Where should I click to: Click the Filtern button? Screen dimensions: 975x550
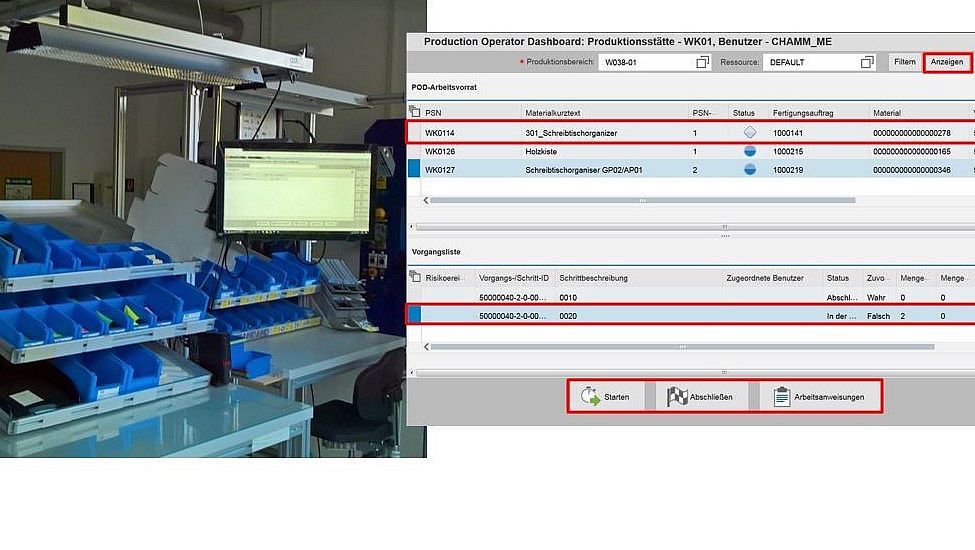904,62
